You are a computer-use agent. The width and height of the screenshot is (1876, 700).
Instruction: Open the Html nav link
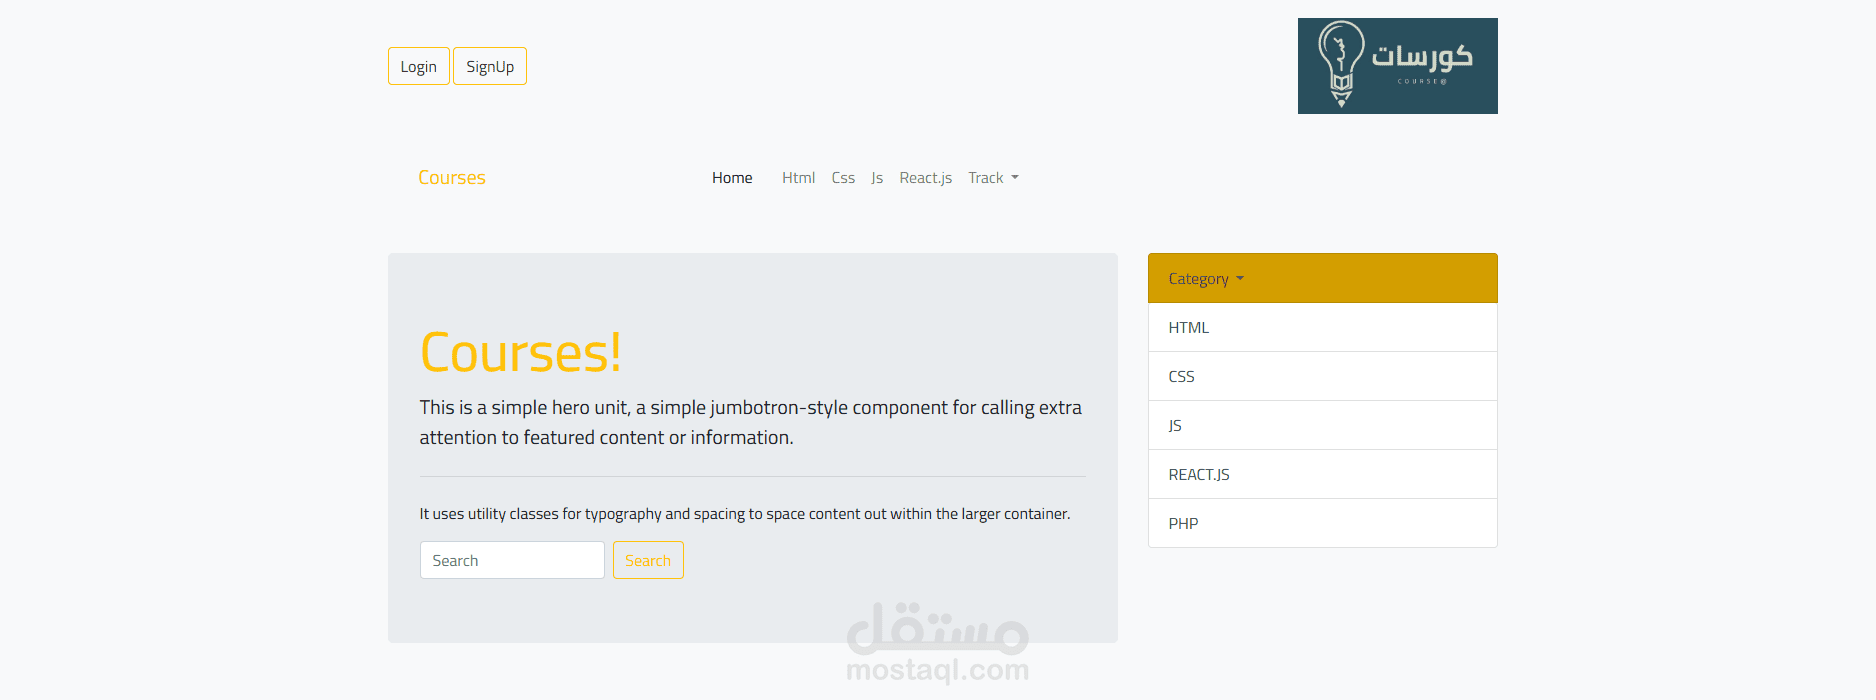click(x=798, y=177)
